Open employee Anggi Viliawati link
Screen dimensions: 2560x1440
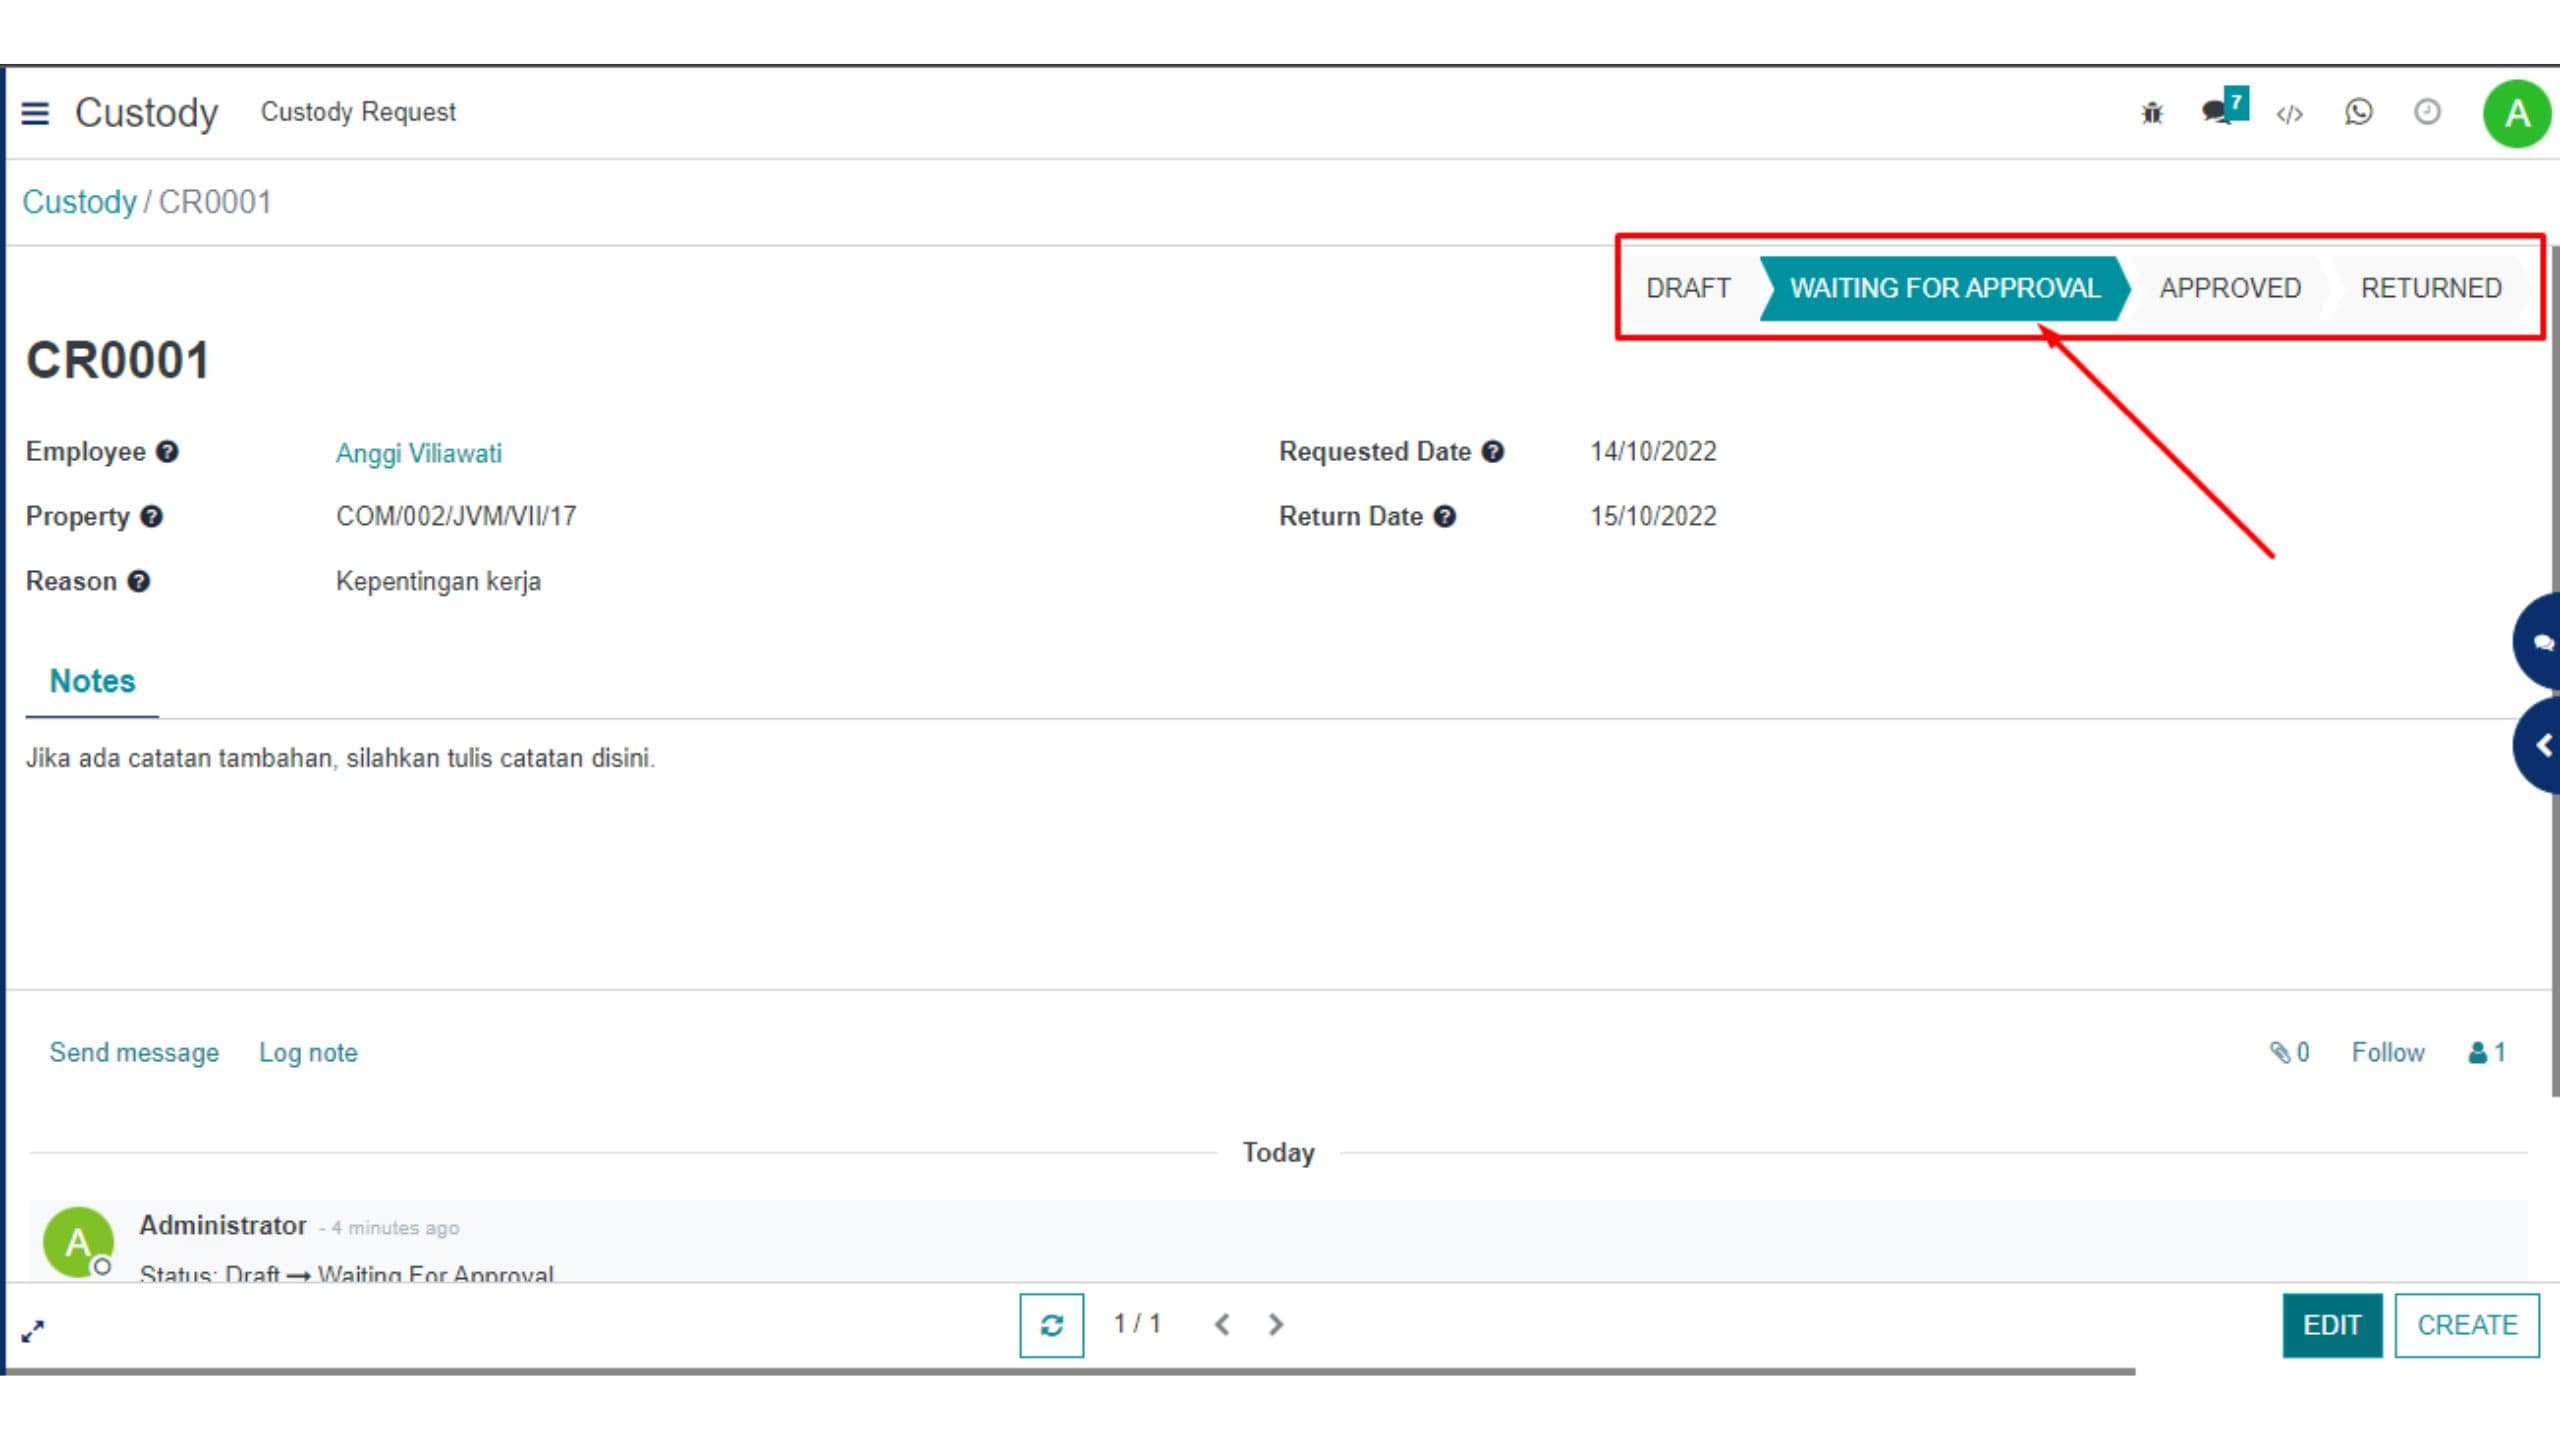pyautogui.click(x=419, y=453)
